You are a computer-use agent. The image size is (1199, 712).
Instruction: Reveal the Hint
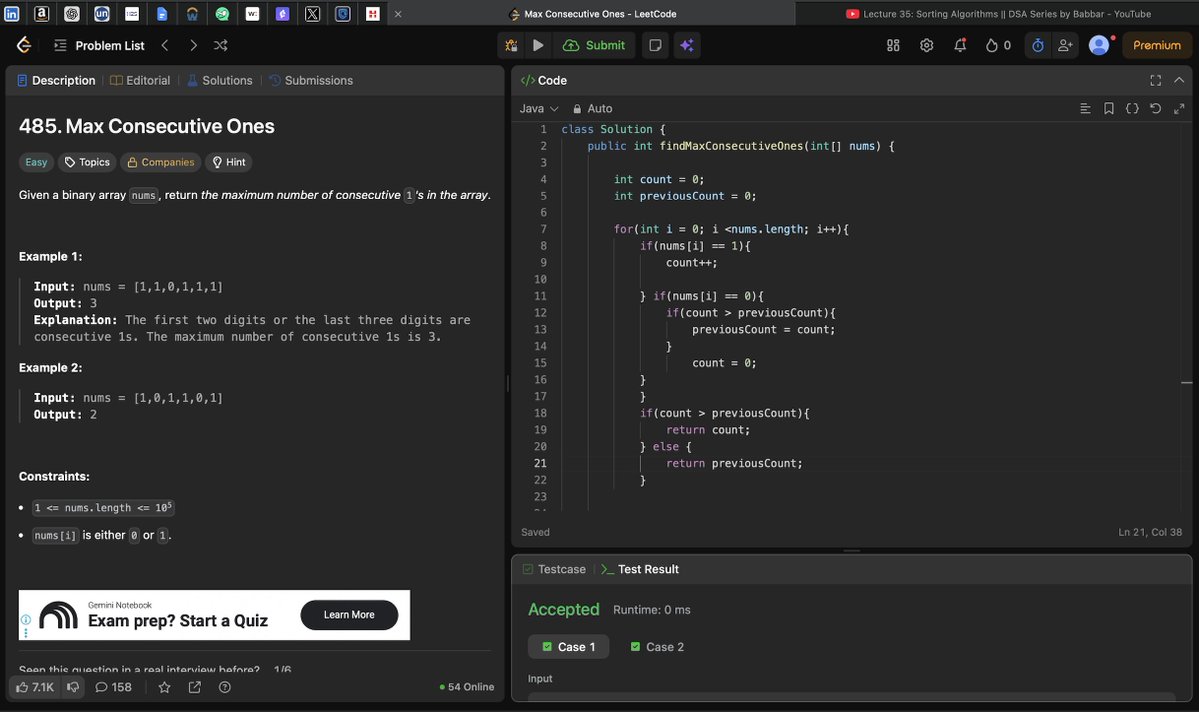(x=229, y=162)
